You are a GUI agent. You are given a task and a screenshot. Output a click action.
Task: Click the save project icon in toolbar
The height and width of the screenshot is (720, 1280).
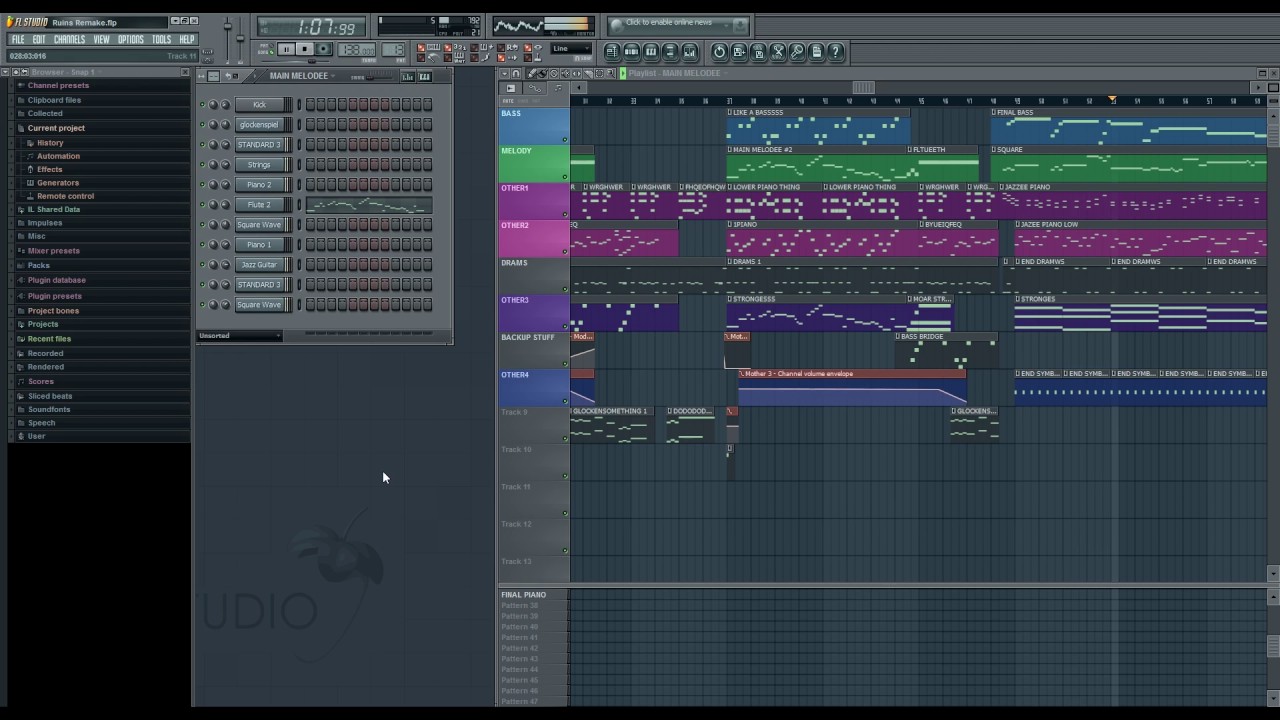[x=739, y=52]
